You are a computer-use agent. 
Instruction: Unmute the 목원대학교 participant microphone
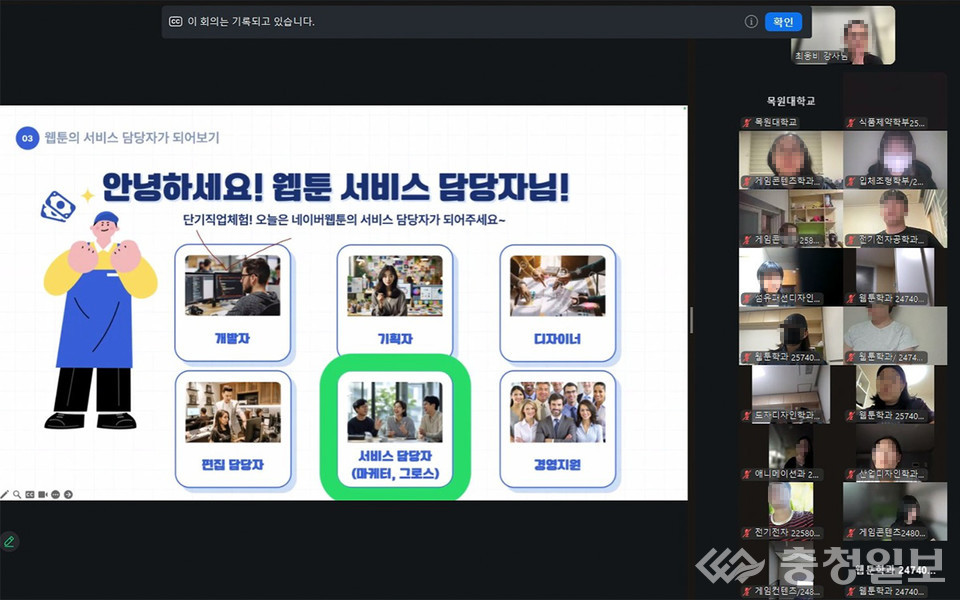(745, 123)
